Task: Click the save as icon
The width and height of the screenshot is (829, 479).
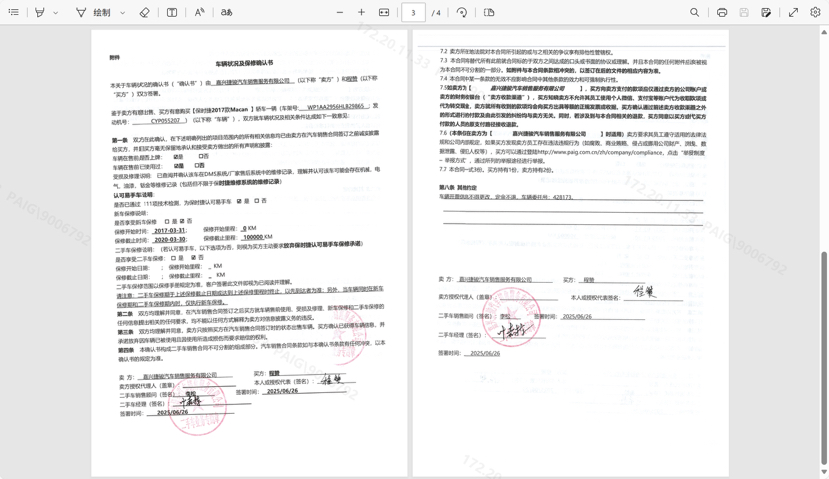Action: pos(766,13)
